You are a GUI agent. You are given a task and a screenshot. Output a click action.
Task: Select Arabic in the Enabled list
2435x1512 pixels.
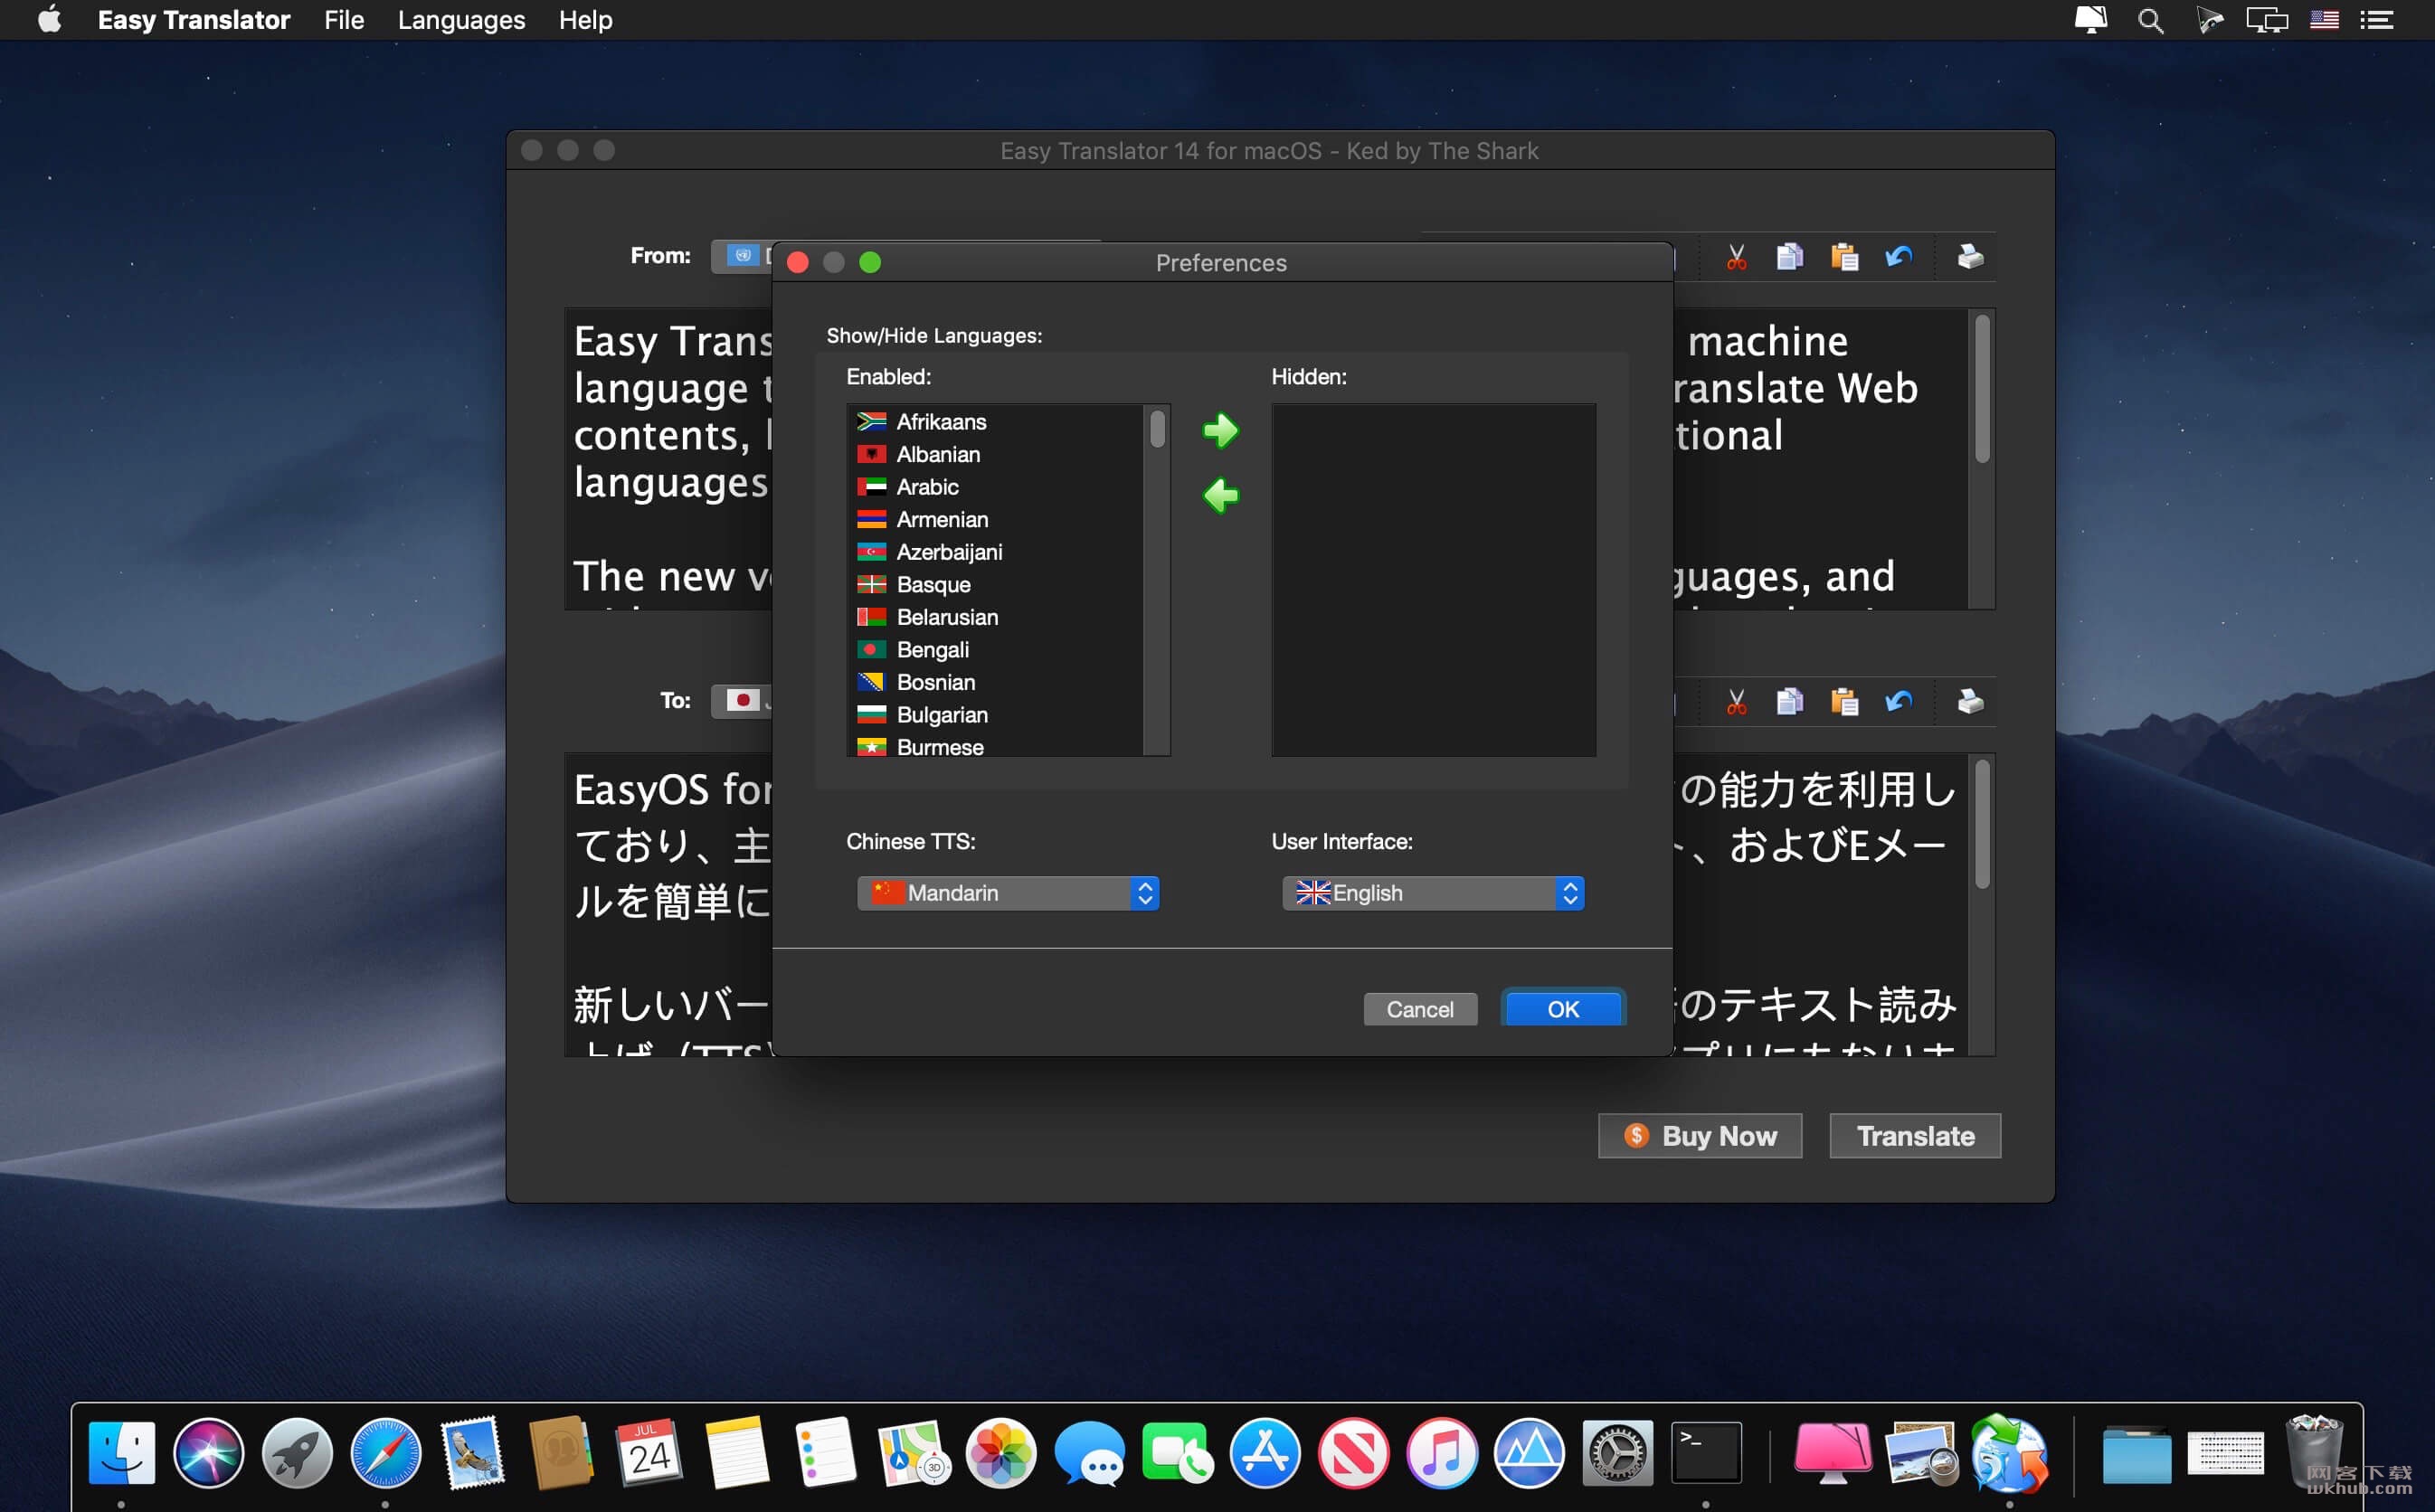coord(995,487)
